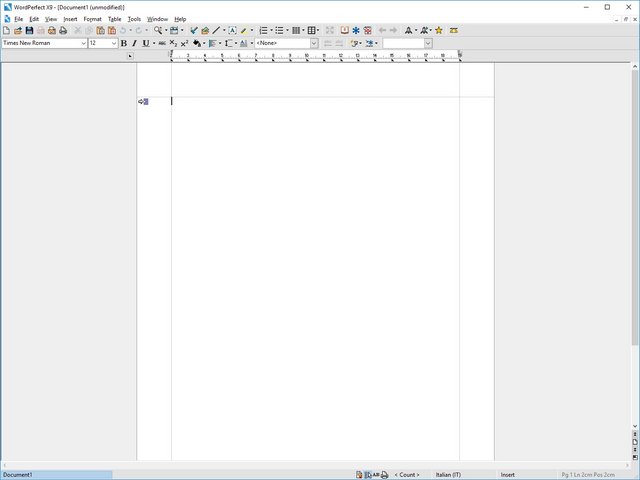Image resolution: width=640 pixels, height=480 pixels.
Task: Open the Help menu
Action: click(x=180, y=19)
